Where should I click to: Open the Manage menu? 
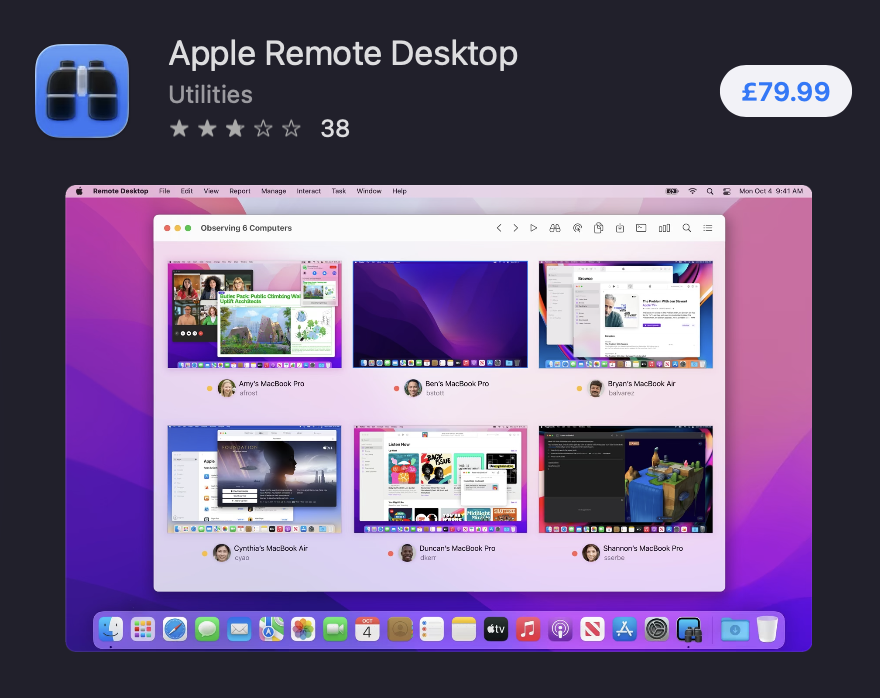click(274, 191)
